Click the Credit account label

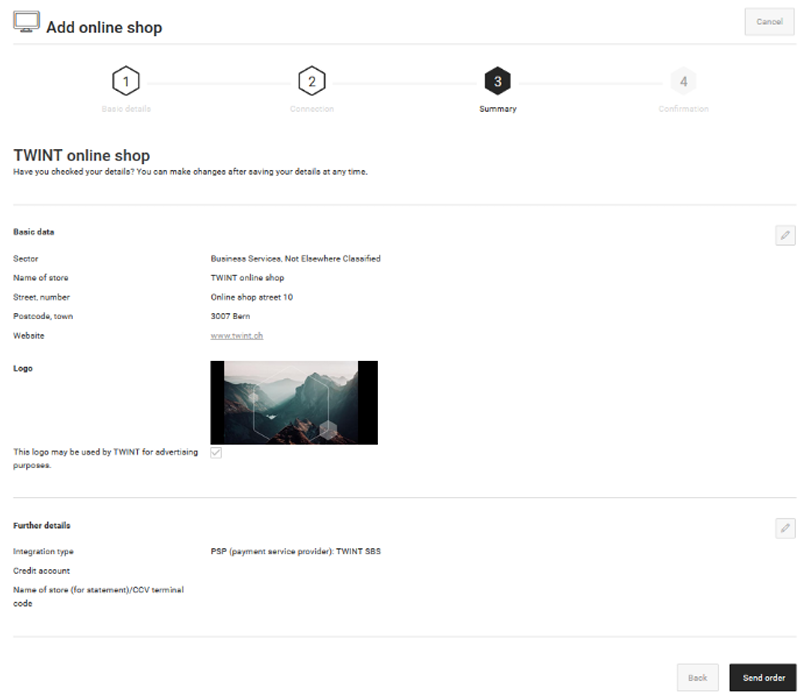coord(41,571)
